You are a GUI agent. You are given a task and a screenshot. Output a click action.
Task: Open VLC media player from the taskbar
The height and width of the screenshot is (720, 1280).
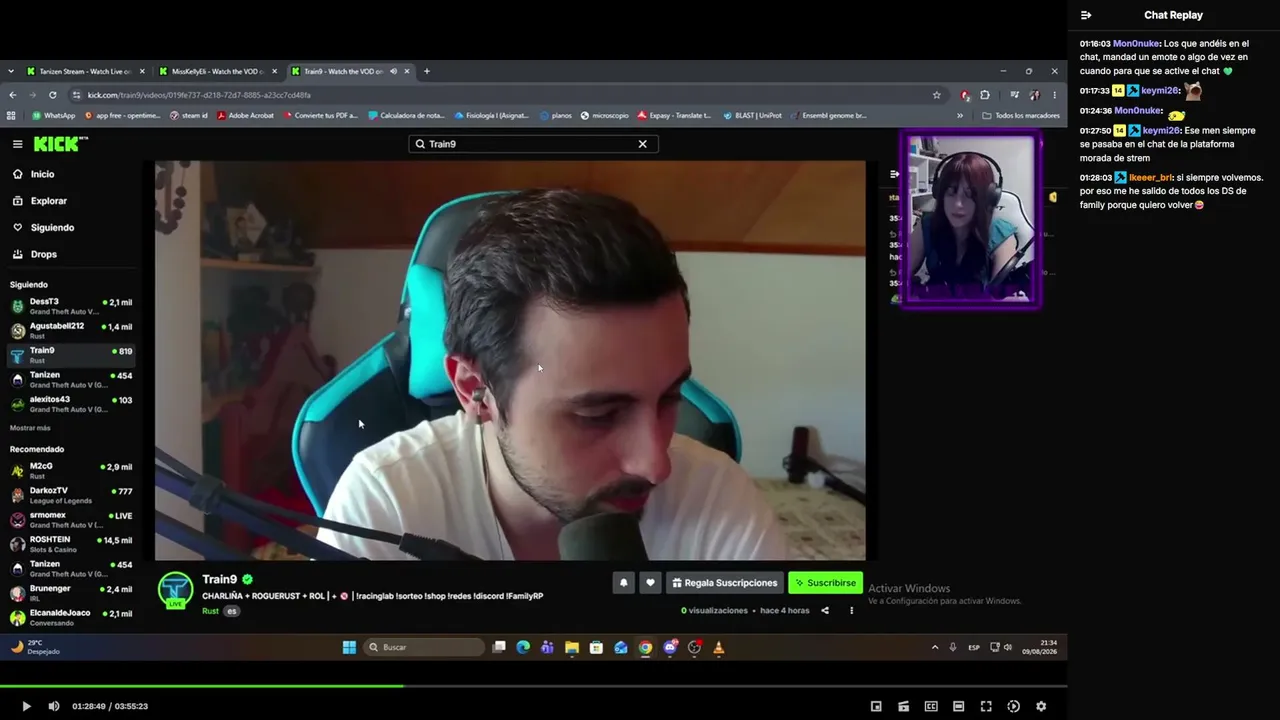pyautogui.click(x=719, y=647)
